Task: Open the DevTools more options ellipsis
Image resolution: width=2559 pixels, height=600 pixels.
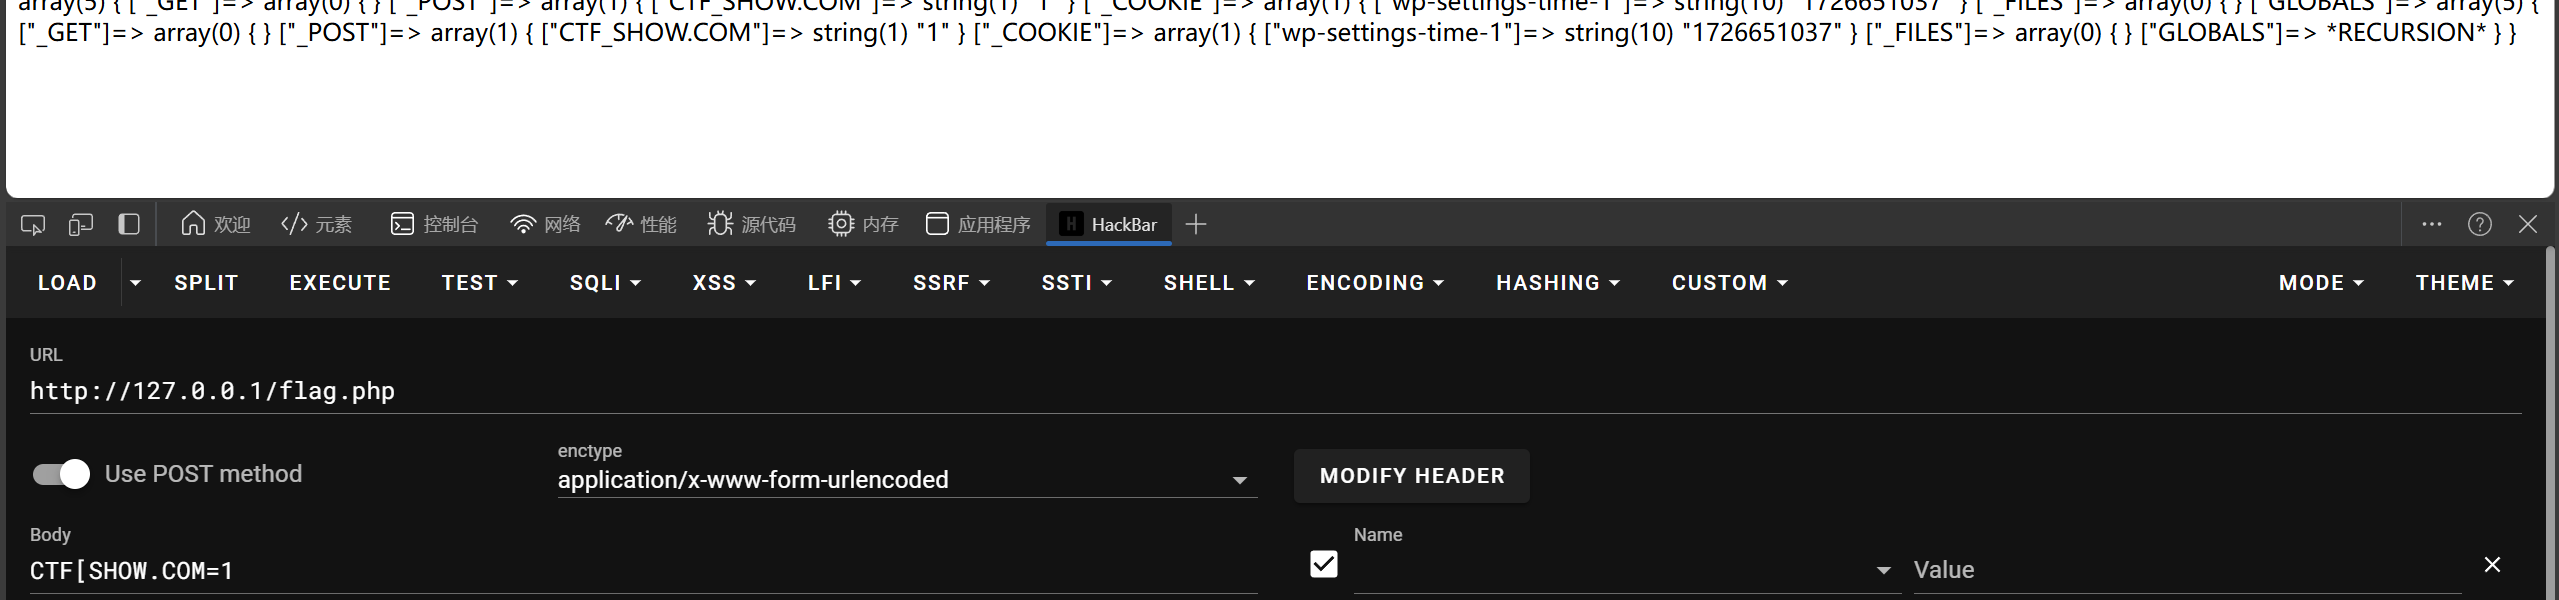Action: coord(2432,225)
